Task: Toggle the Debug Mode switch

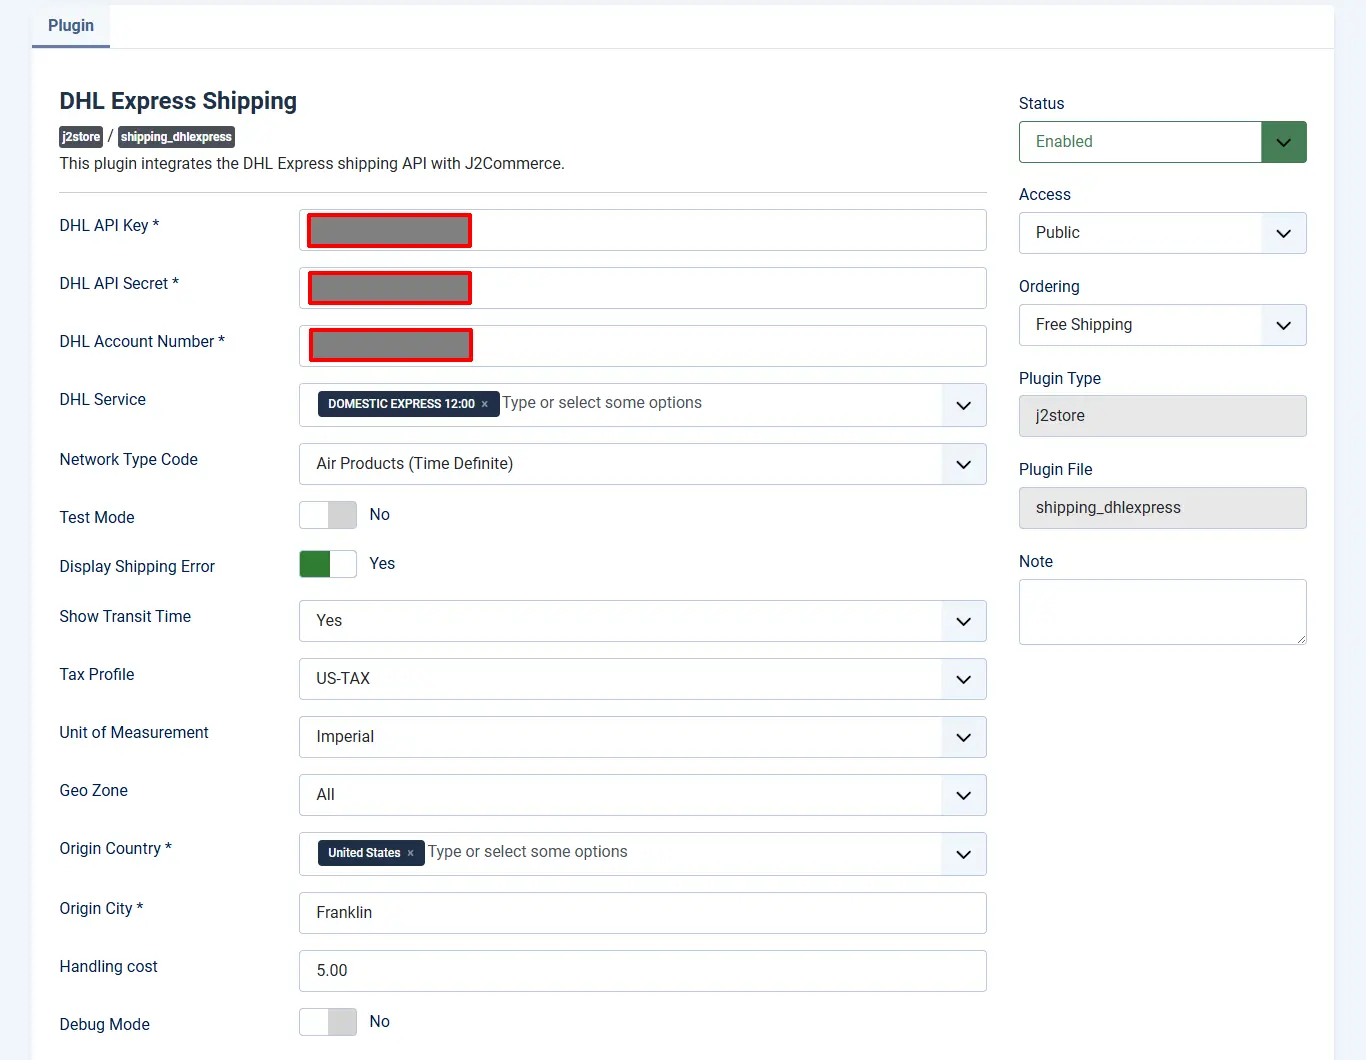Action: pyautogui.click(x=328, y=1022)
